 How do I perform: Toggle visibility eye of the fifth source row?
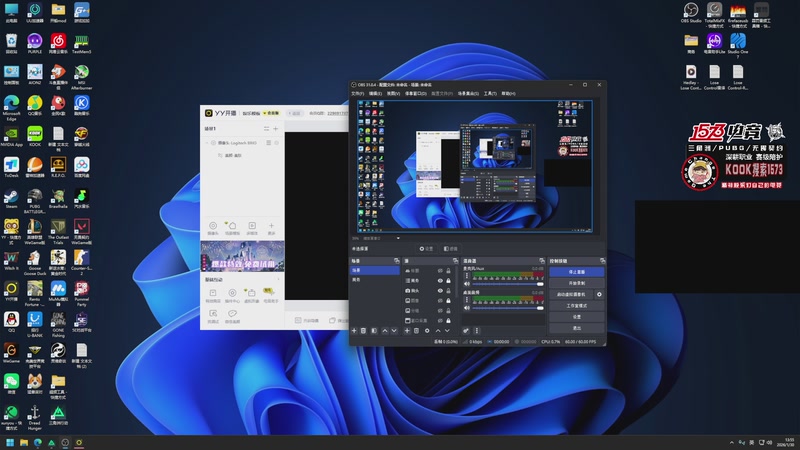440,311
